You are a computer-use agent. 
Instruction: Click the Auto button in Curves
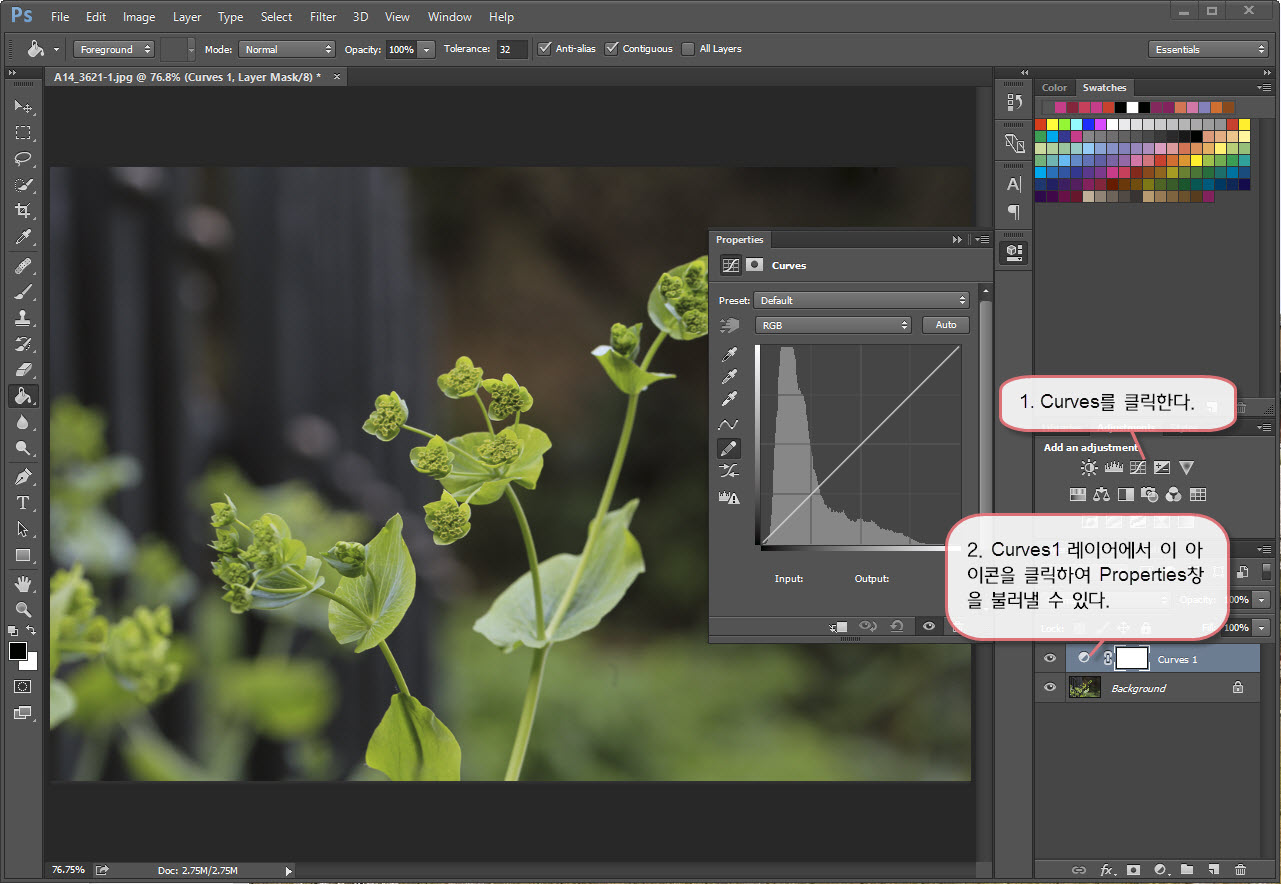(946, 325)
